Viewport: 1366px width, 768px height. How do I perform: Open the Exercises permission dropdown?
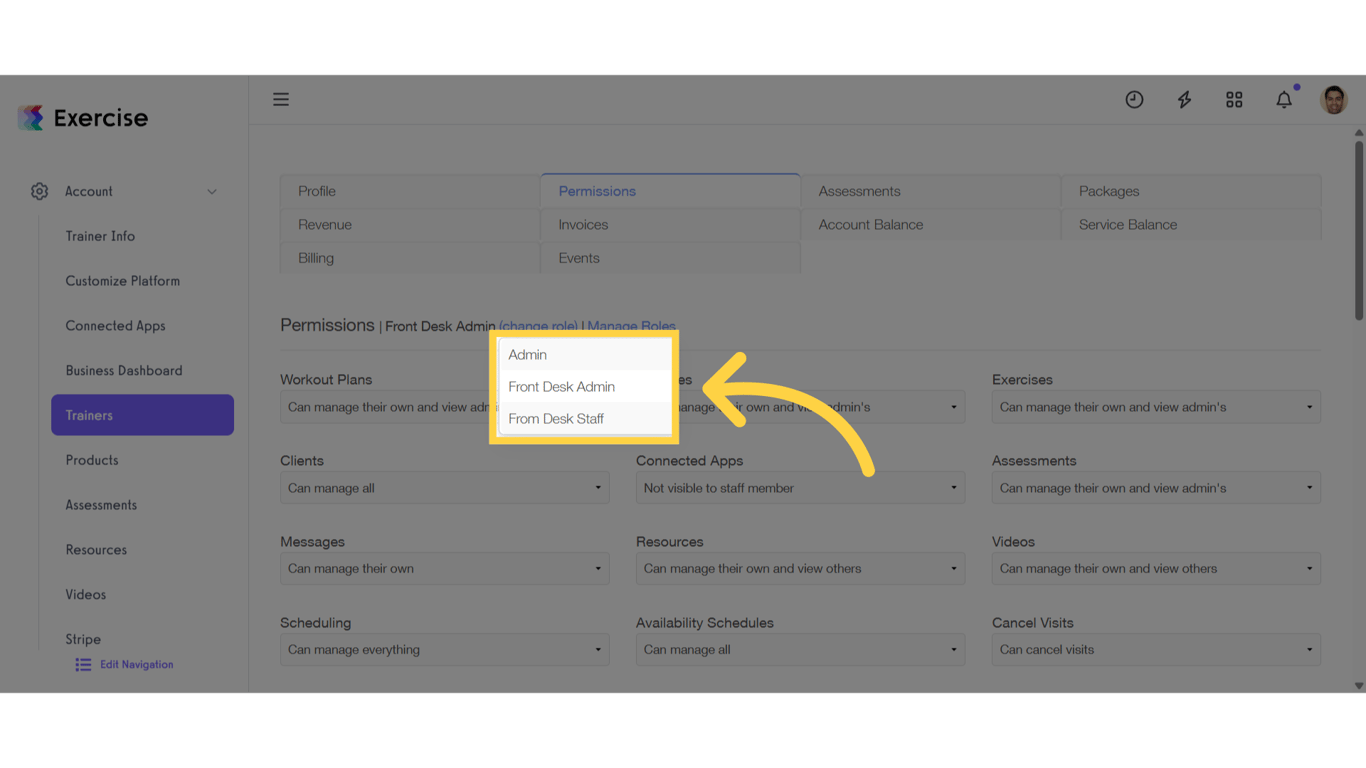1156,407
